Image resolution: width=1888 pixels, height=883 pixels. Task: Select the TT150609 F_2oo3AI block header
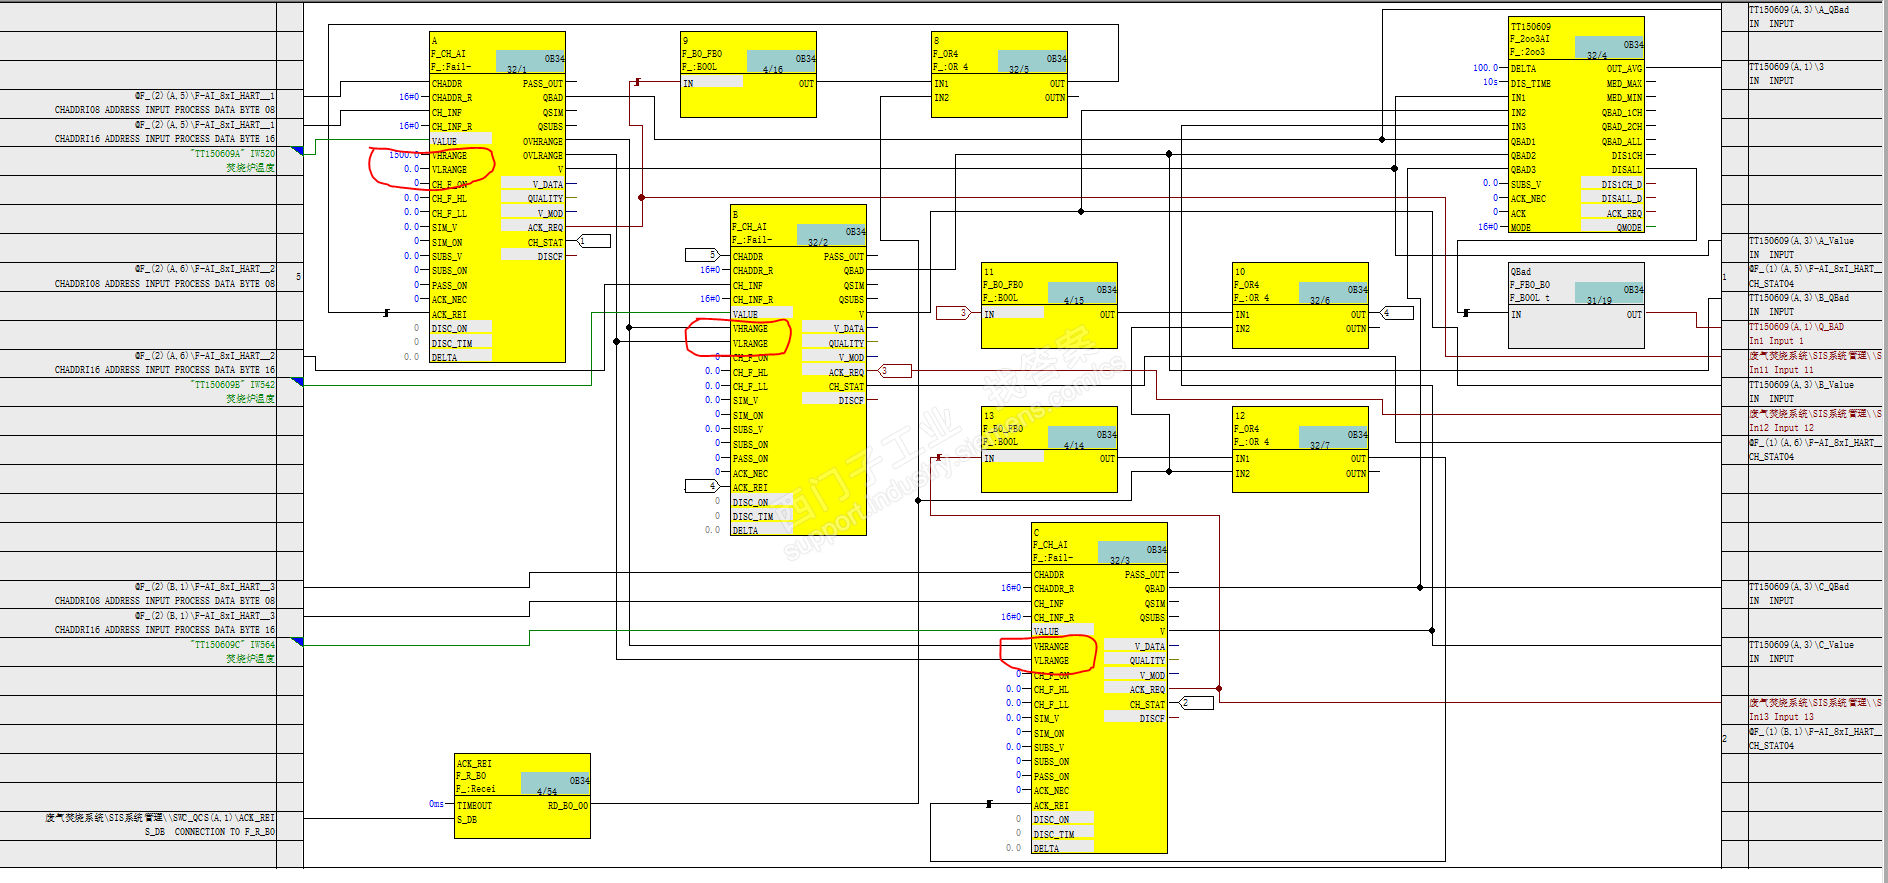coord(1576,39)
